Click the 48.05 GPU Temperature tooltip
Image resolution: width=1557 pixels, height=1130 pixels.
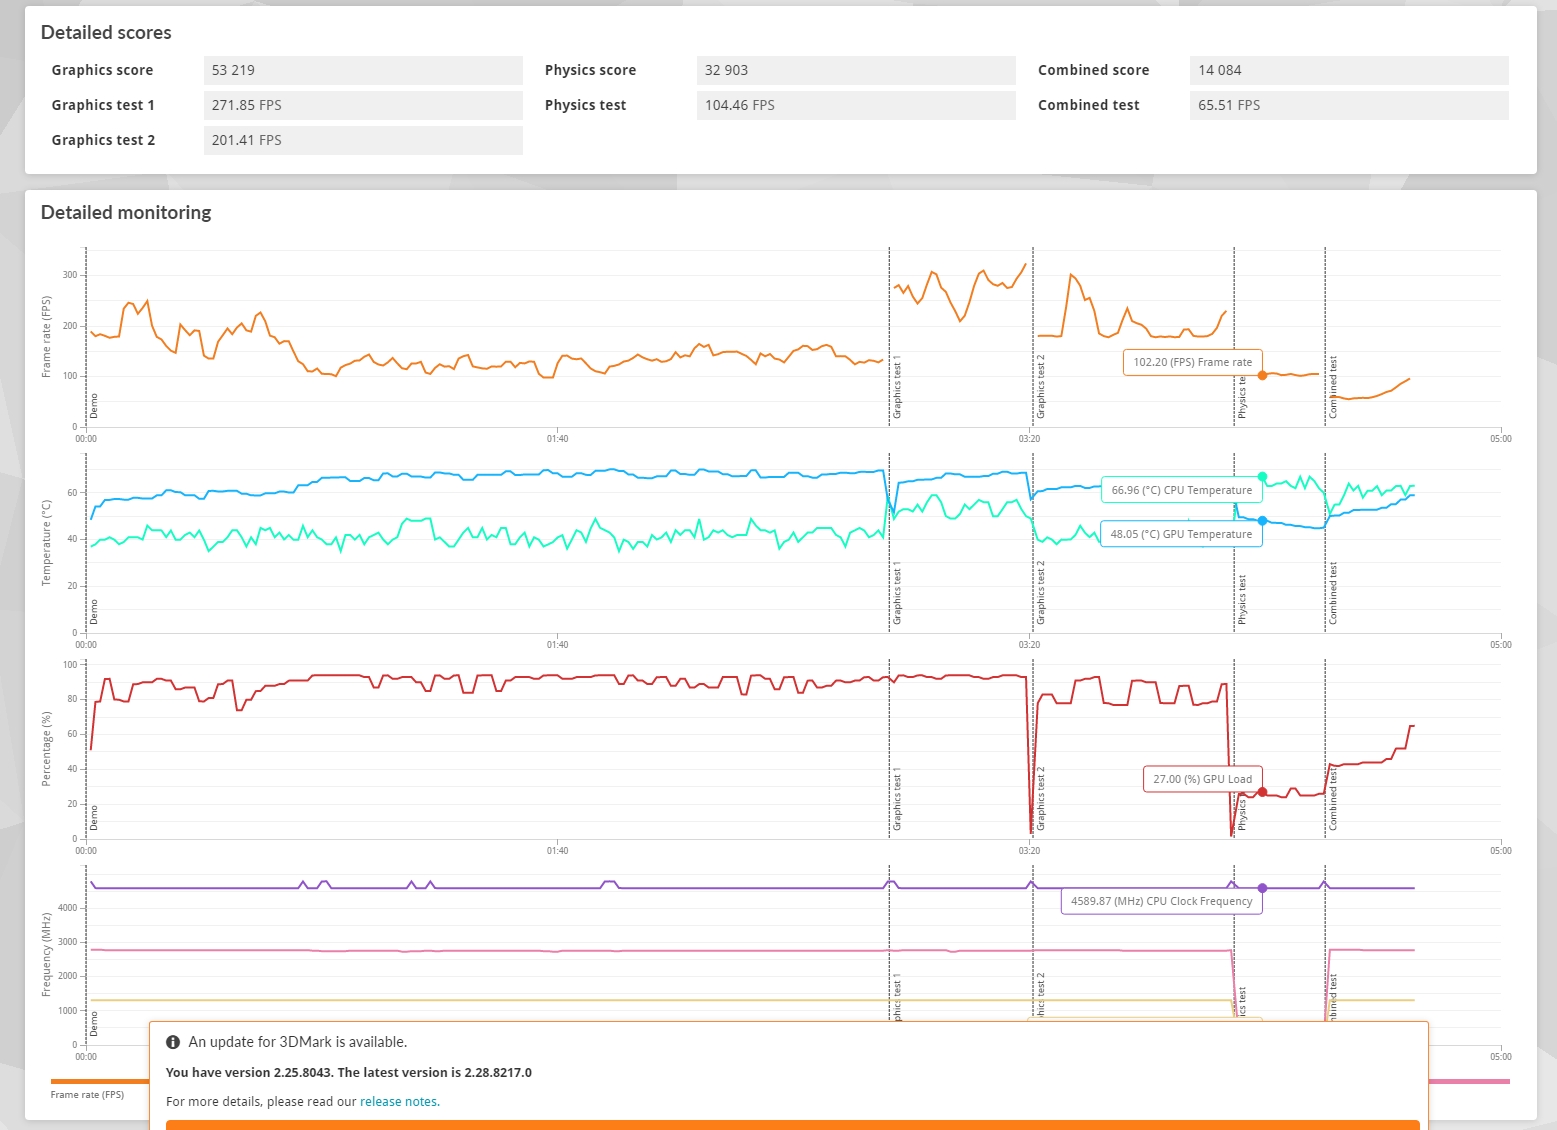pyautogui.click(x=1182, y=534)
